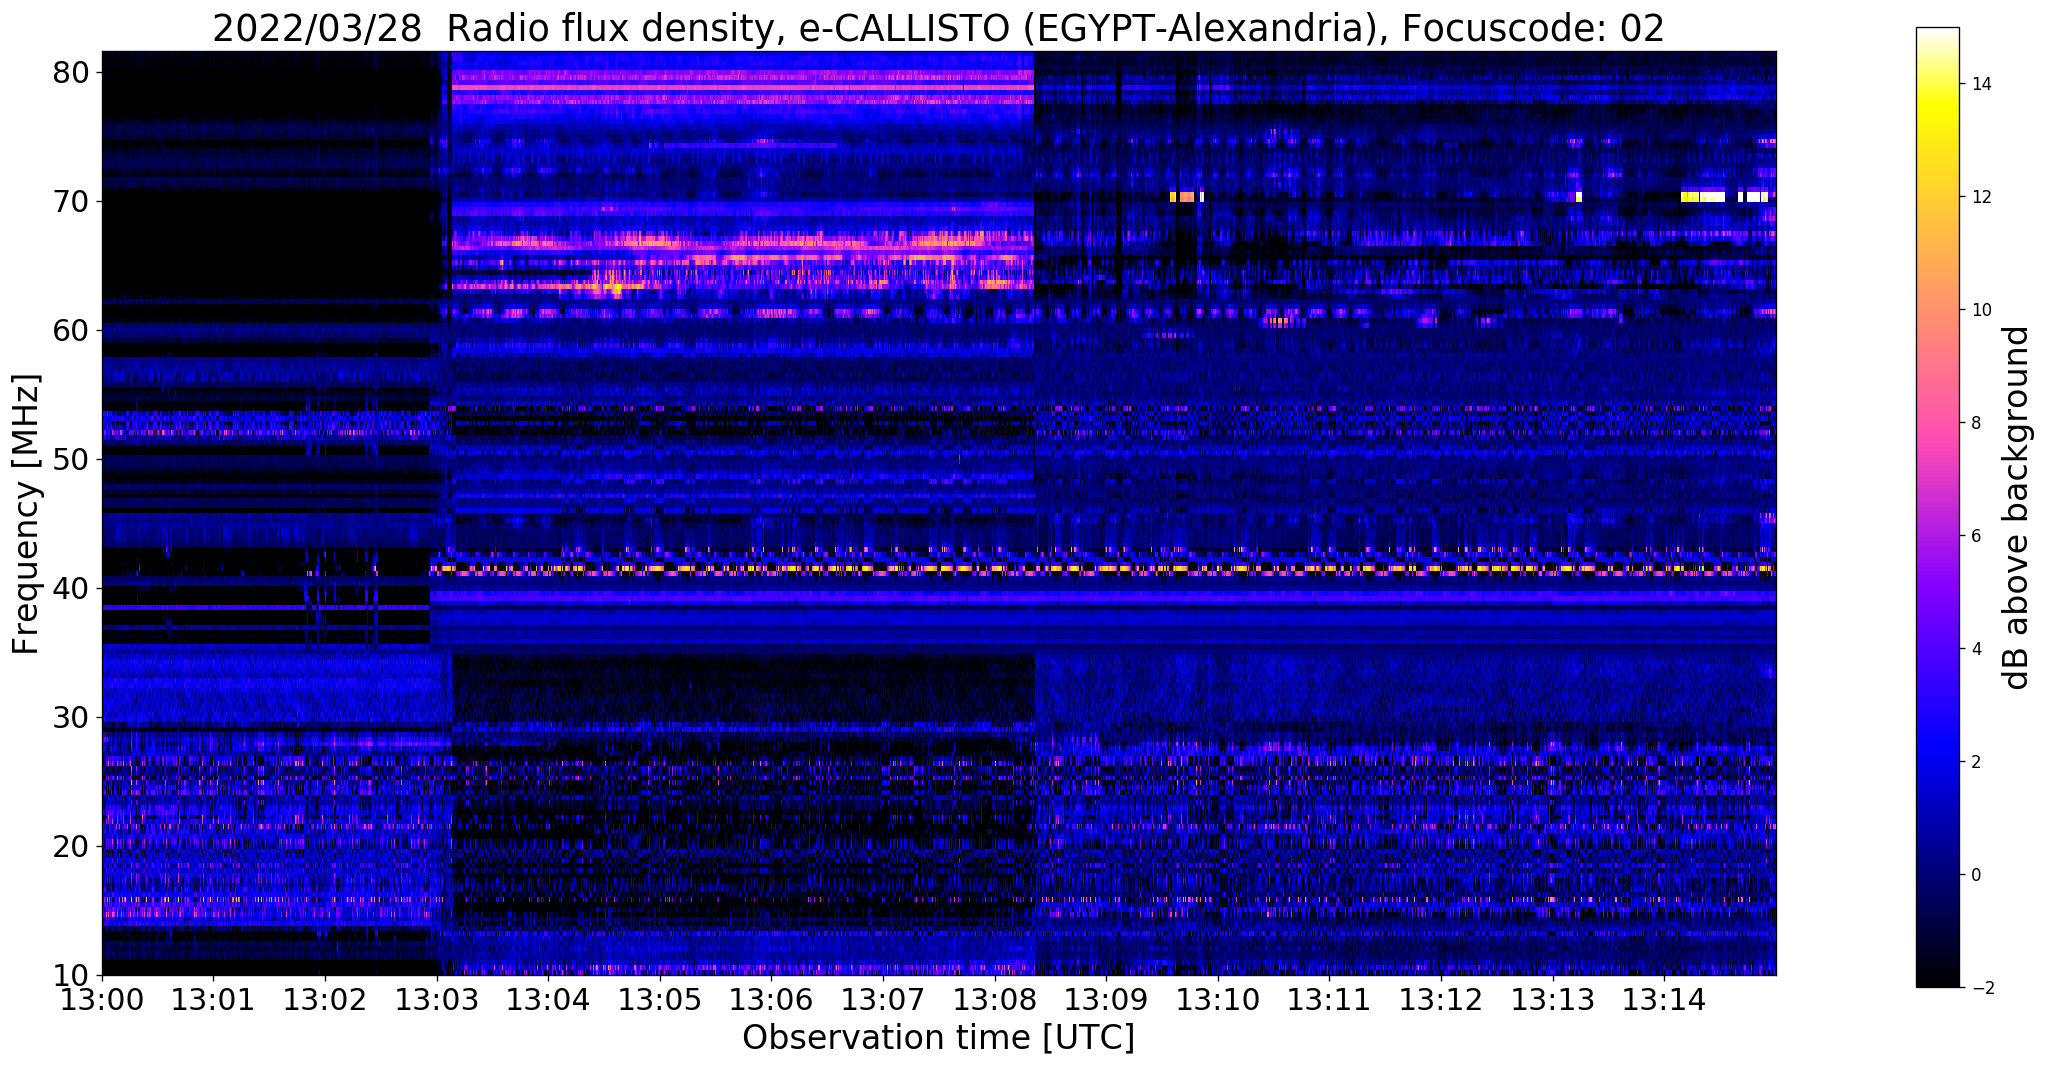The image size is (2047, 1067).
Task: Click the colorbar tick label 12
Action: [1979, 197]
